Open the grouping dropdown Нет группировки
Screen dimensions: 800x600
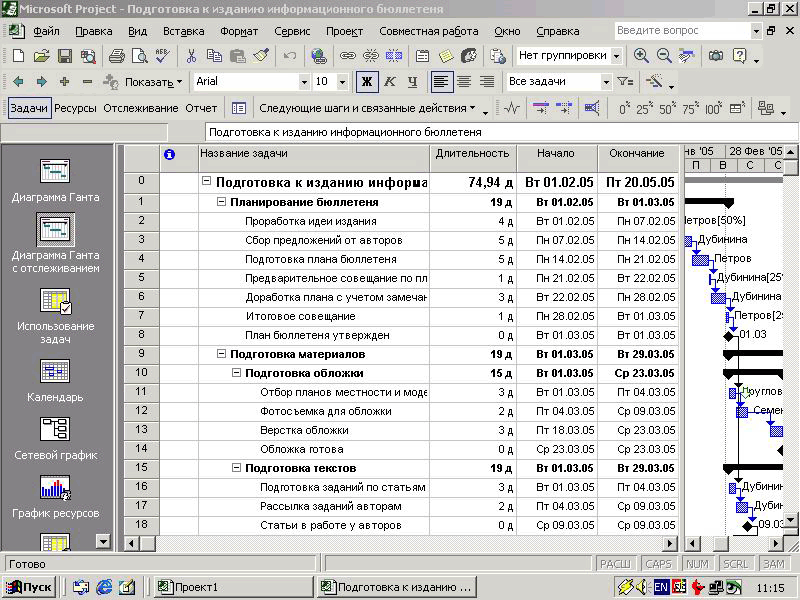[616, 56]
